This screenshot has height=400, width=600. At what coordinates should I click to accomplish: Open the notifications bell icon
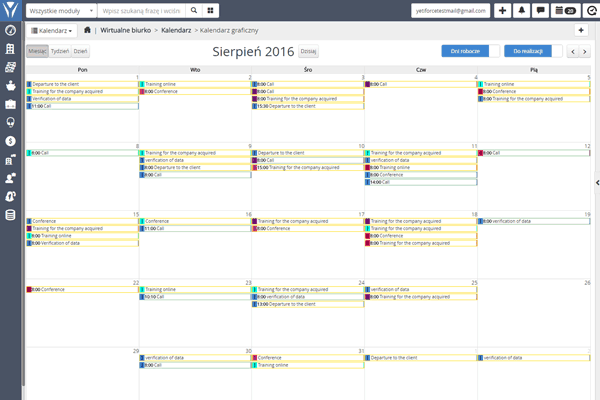[521, 10]
